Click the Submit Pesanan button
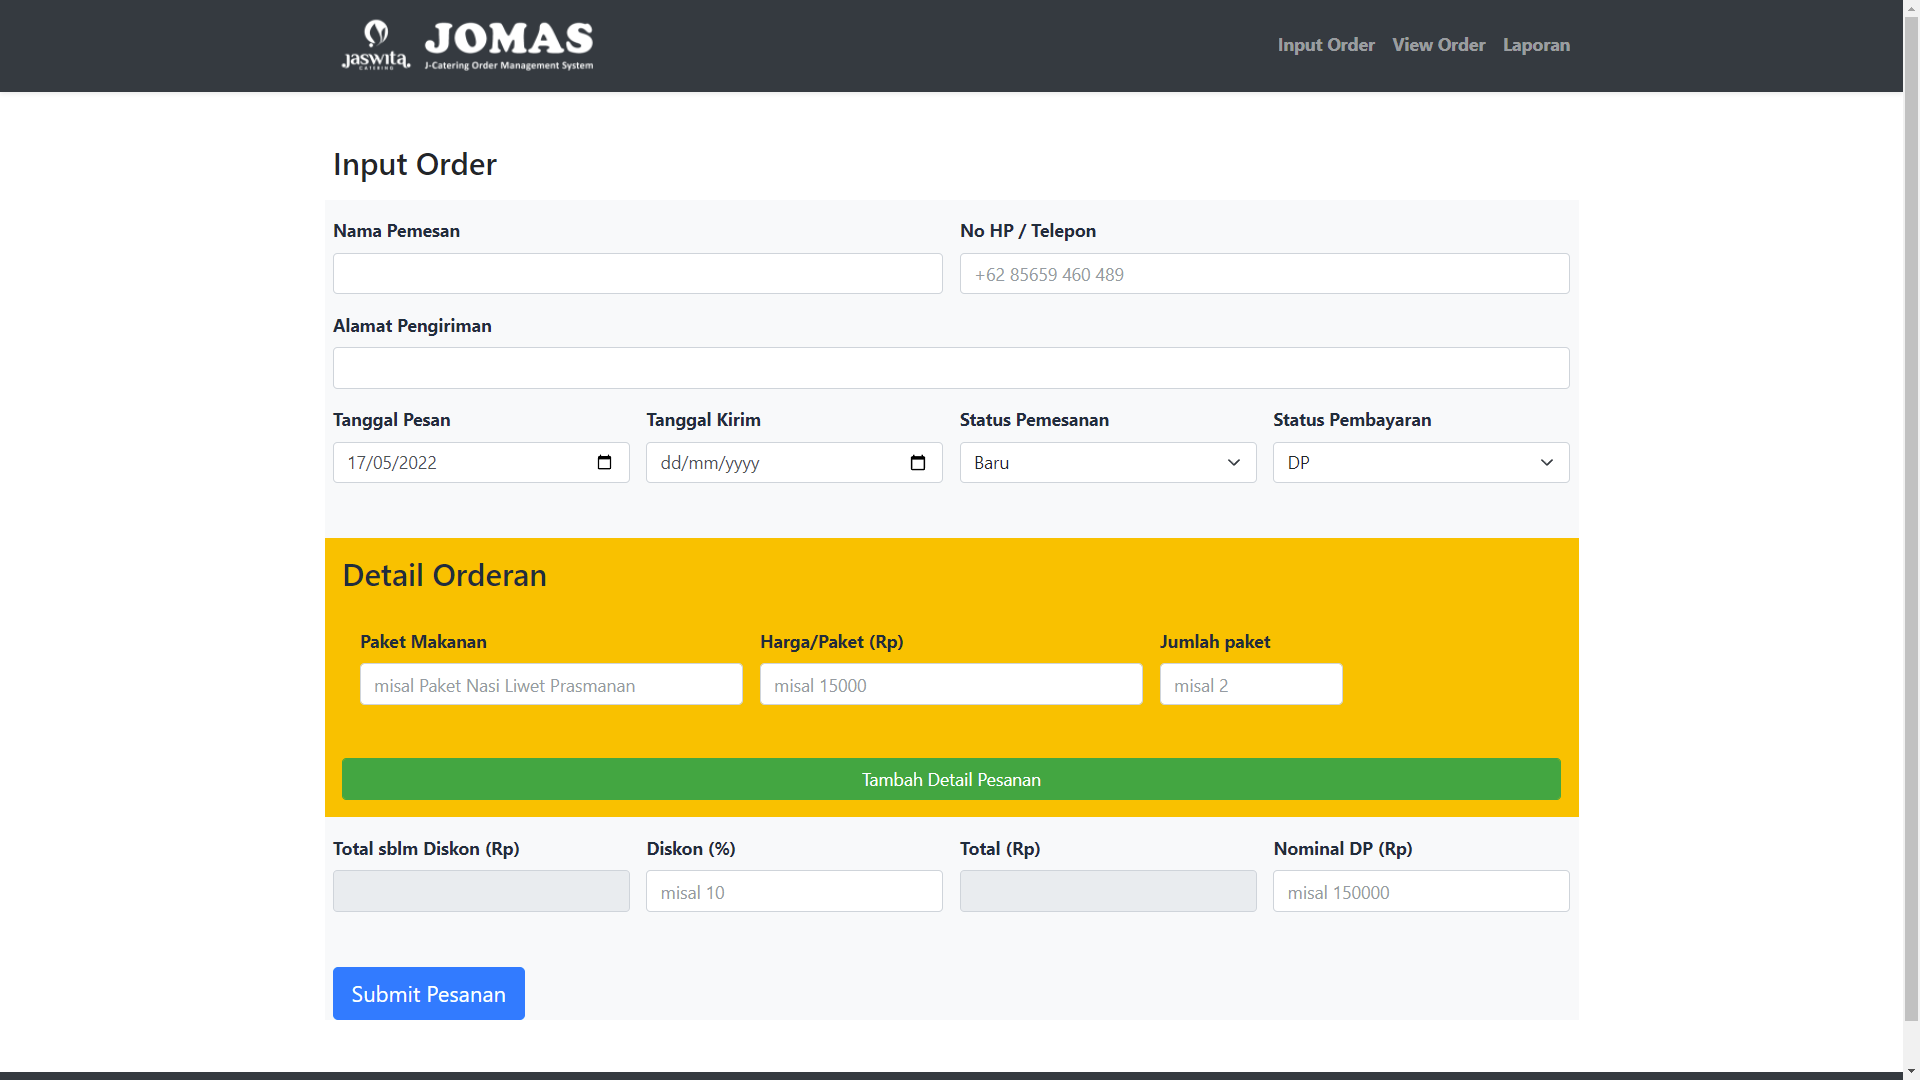1920x1080 pixels. tap(428, 994)
